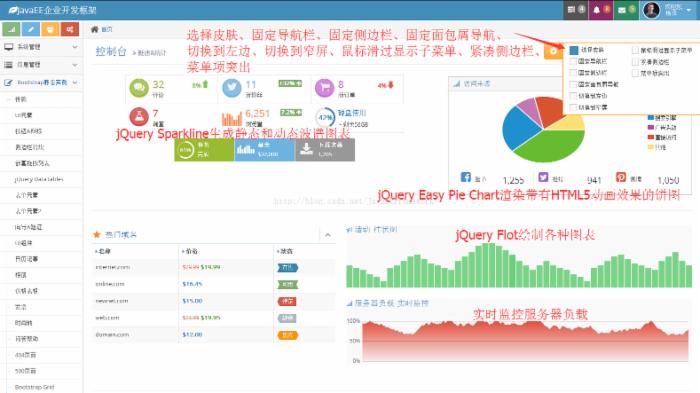This screenshot has width=700, height=393.
Task: Click the green signal chart shortcut button
Action: [11, 29]
